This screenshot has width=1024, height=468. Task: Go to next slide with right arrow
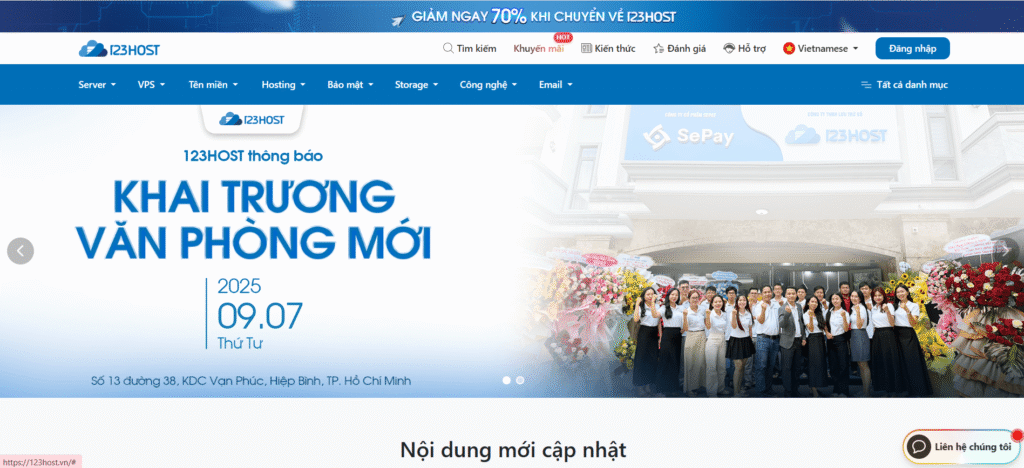1008,251
